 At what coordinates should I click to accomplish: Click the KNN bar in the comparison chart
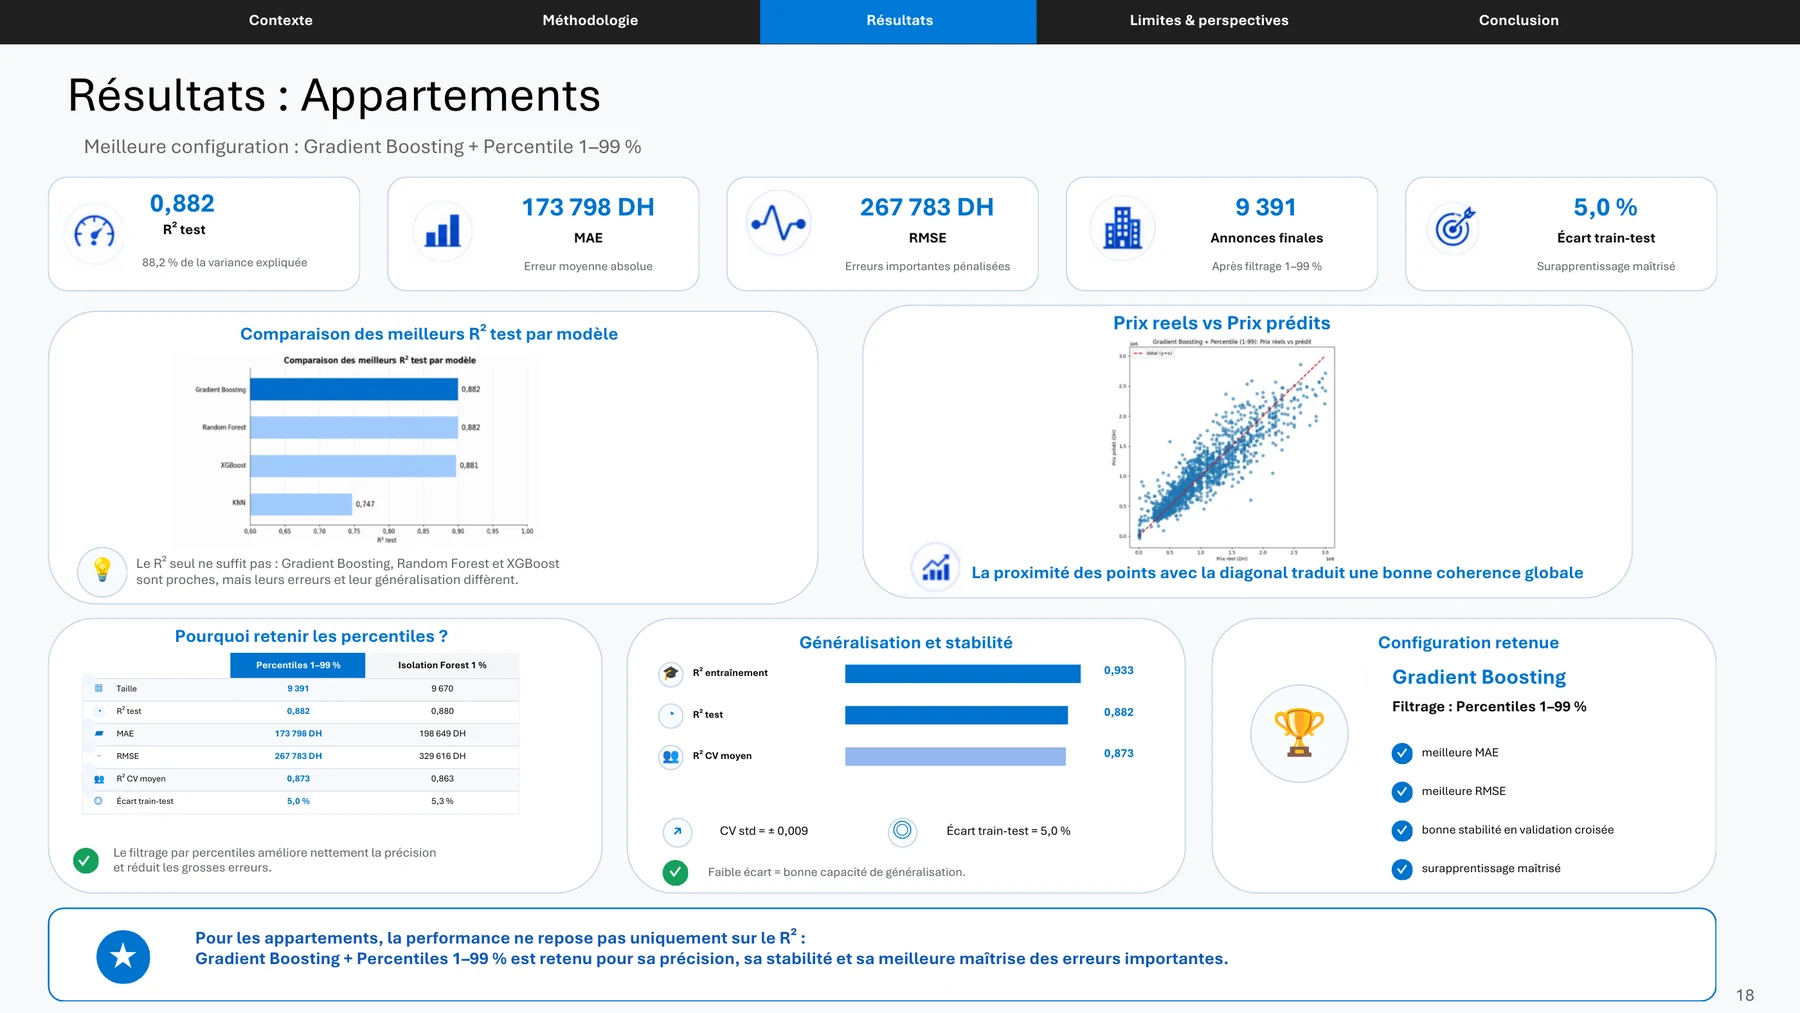(x=301, y=504)
